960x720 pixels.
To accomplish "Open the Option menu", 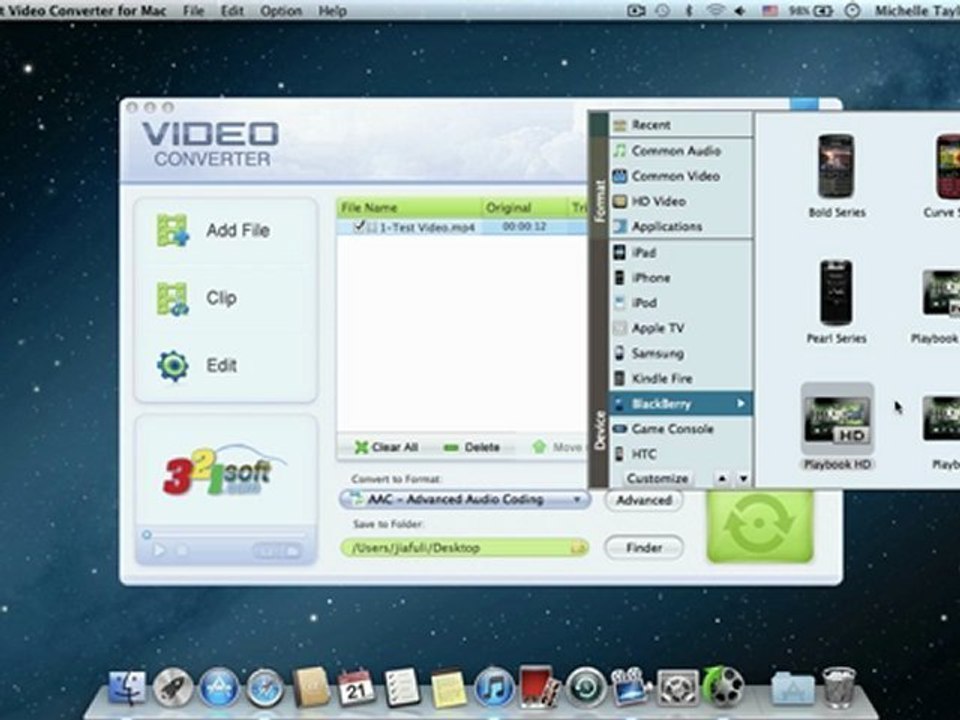I will pyautogui.click(x=281, y=10).
